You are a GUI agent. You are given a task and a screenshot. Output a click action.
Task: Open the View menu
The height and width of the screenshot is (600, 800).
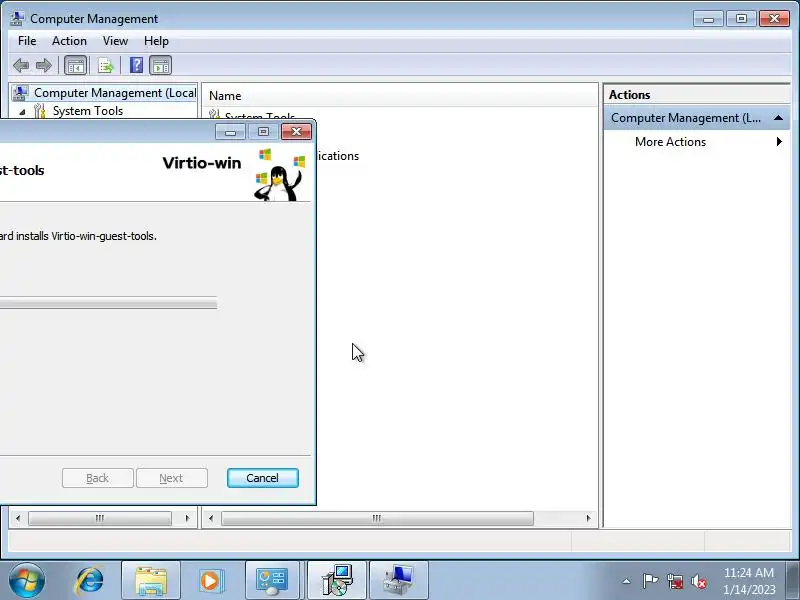[115, 41]
